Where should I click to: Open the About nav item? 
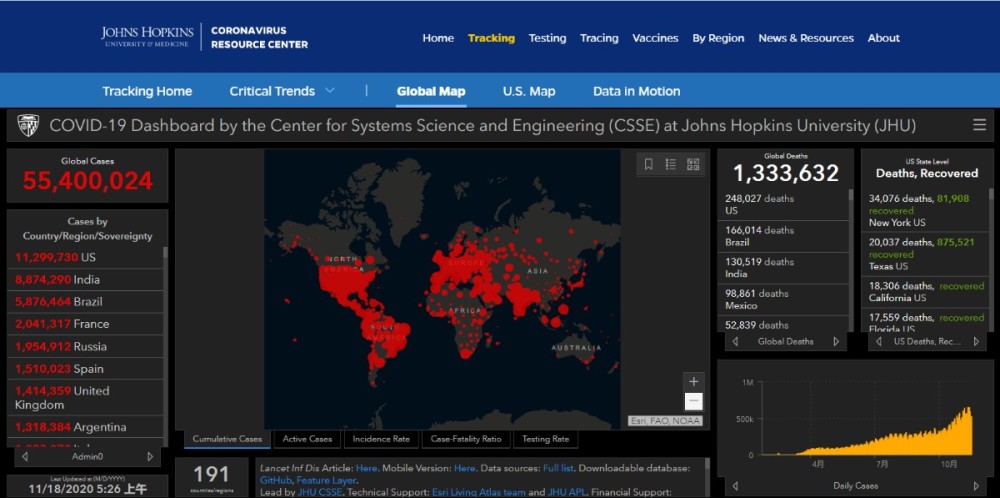[883, 38]
